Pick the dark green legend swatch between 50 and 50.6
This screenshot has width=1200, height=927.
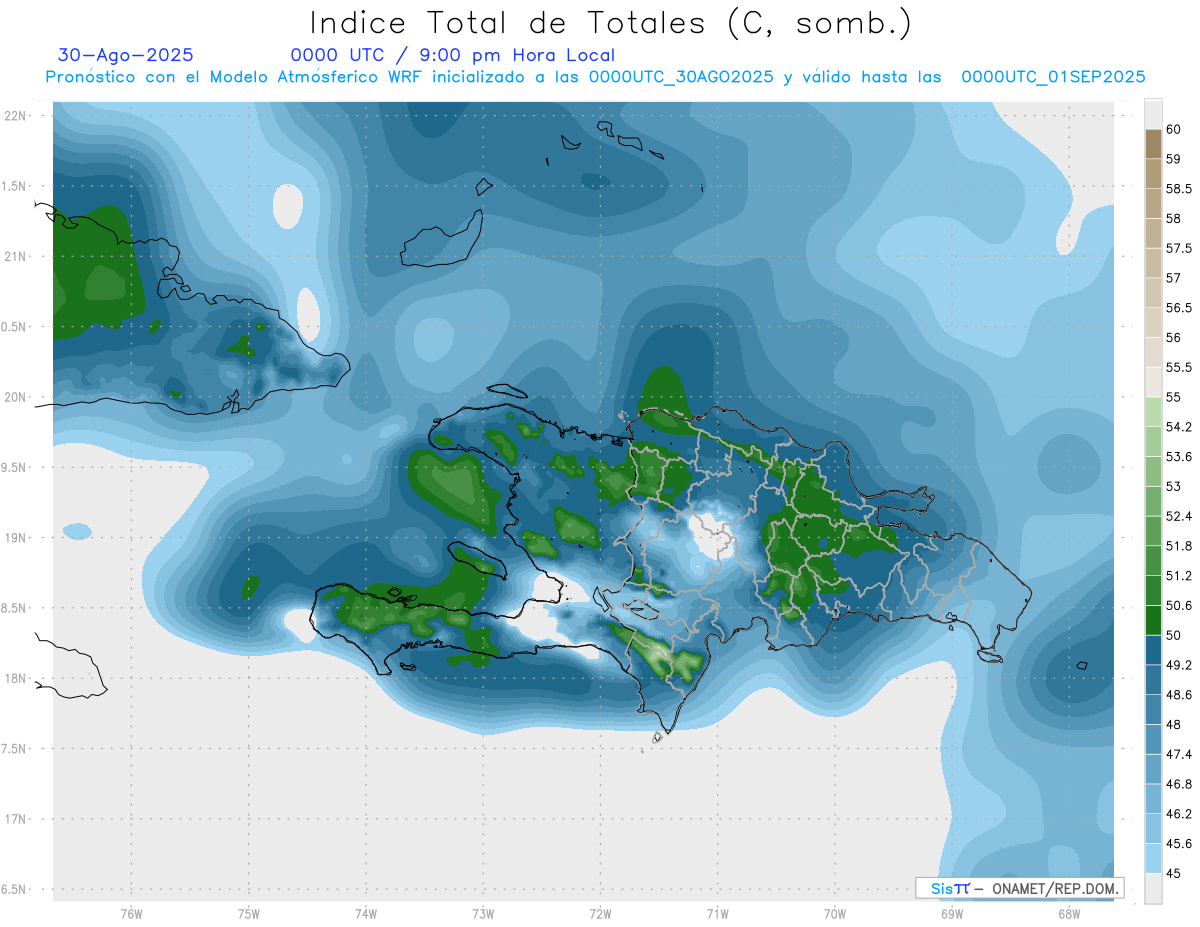click(x=1152, y=619)
